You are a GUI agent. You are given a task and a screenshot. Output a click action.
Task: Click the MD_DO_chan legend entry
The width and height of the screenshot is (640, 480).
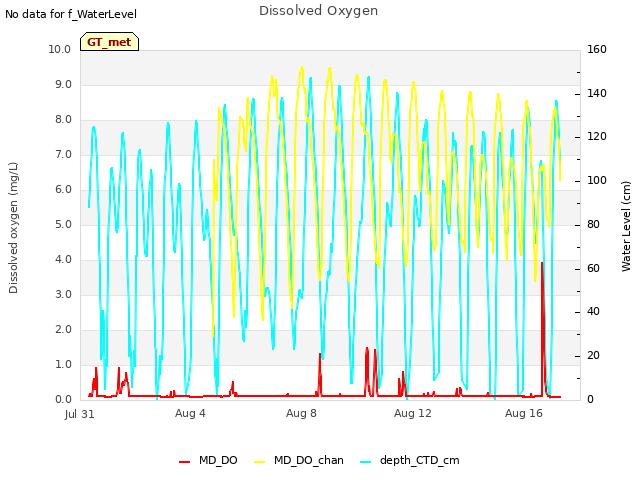[298, 460]
